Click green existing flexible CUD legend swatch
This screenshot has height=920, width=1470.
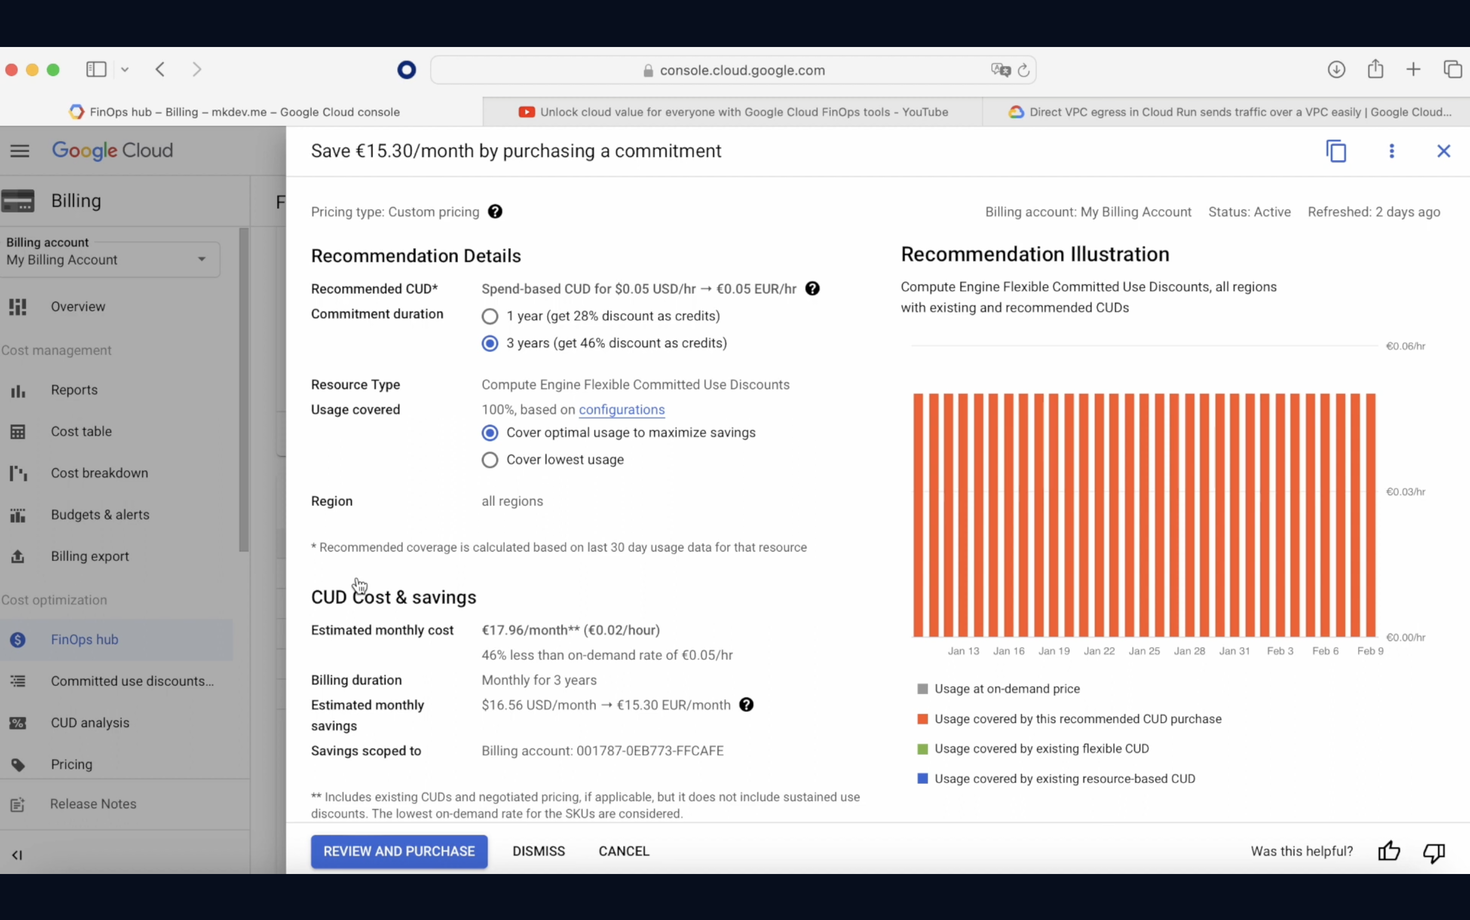(922, 749)
